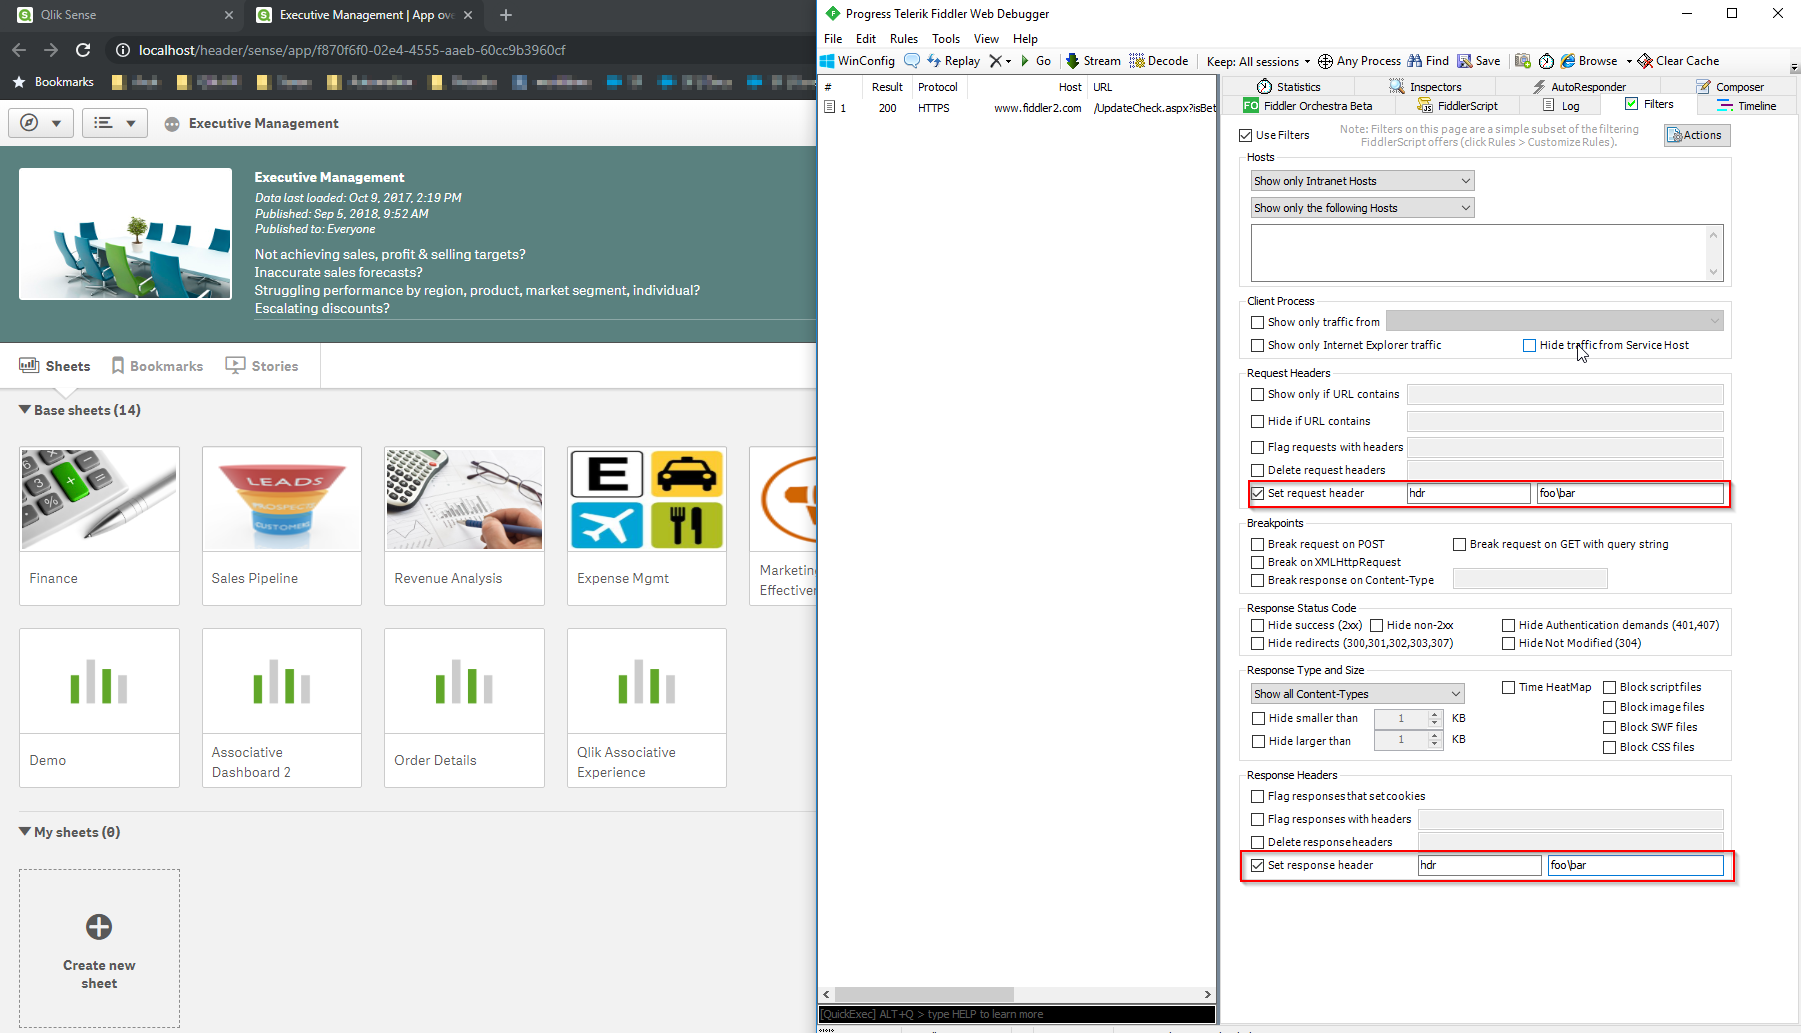Click the Hosts list scroll down arrow
Screen dimensions: 1801x1033
[x=1713, y=272]
